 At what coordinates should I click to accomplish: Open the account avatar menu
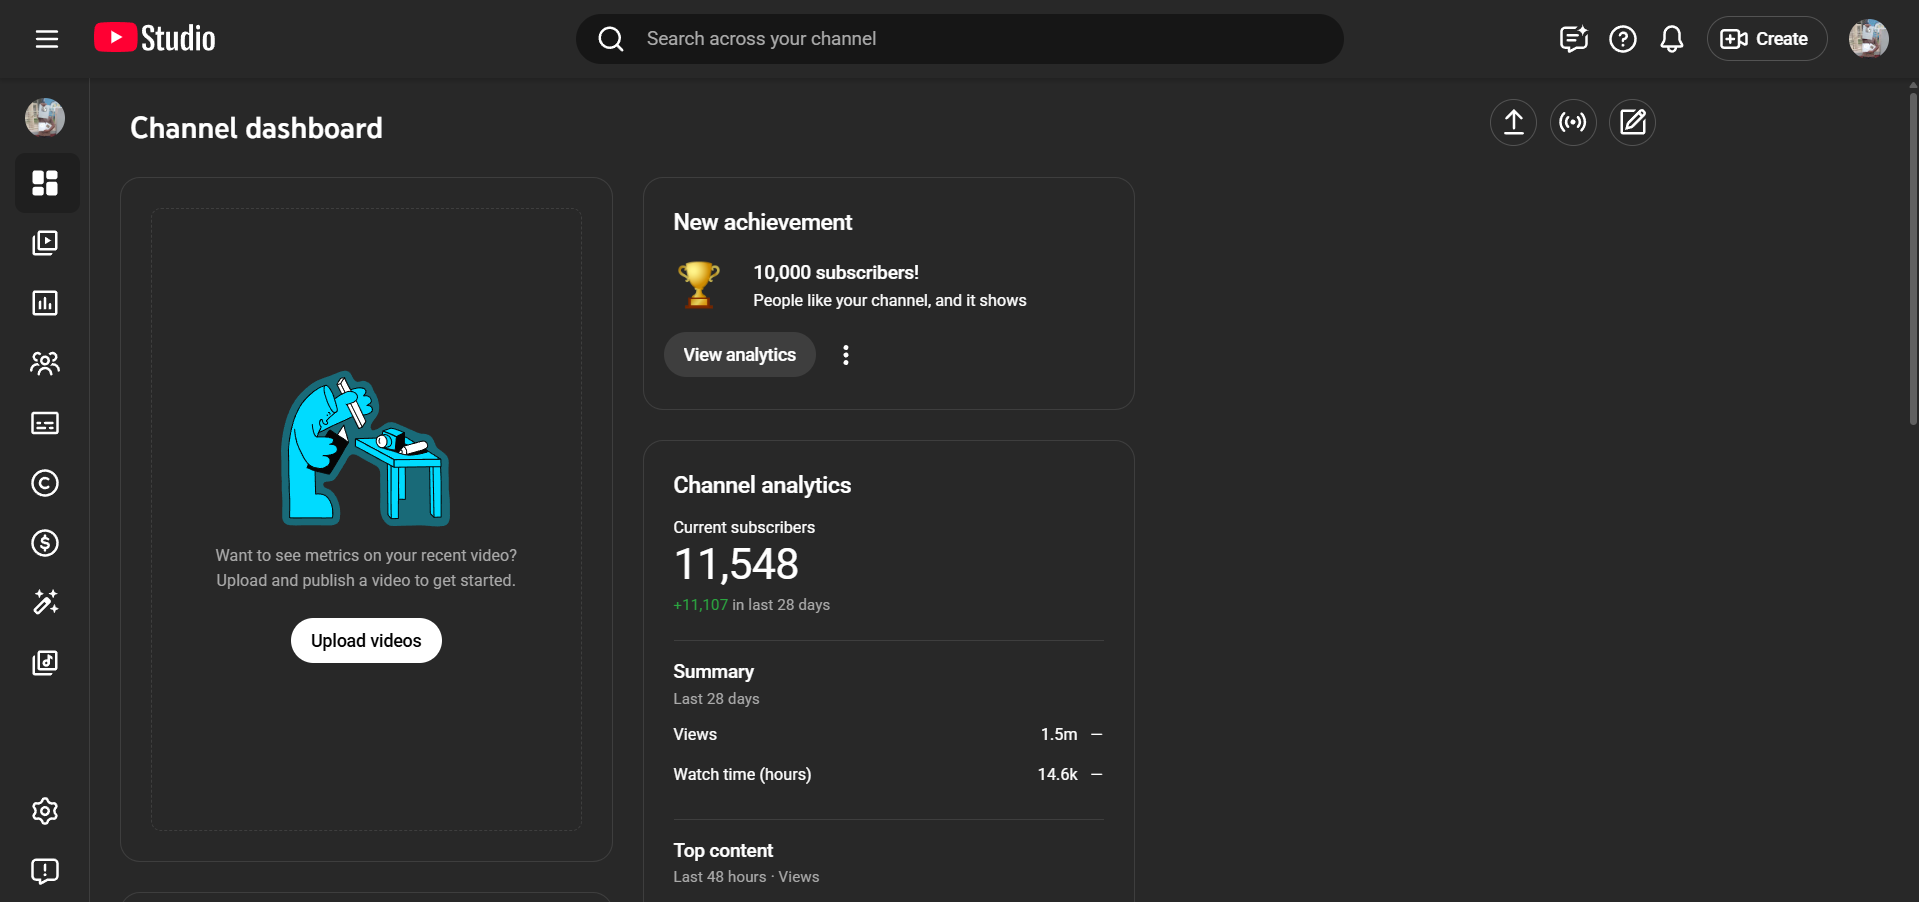[x=1868, y=39]
